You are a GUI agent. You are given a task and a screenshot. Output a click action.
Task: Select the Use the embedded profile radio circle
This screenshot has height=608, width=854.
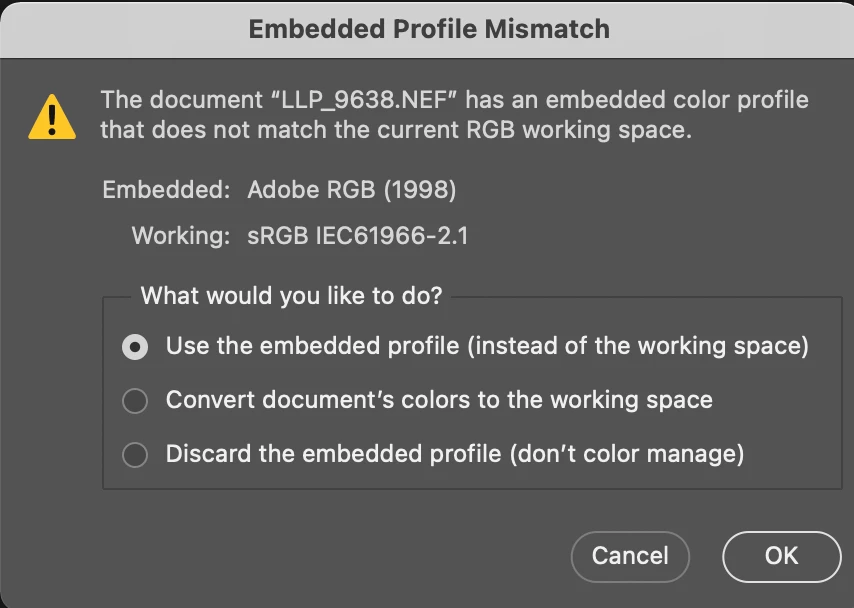pos(134,347)
